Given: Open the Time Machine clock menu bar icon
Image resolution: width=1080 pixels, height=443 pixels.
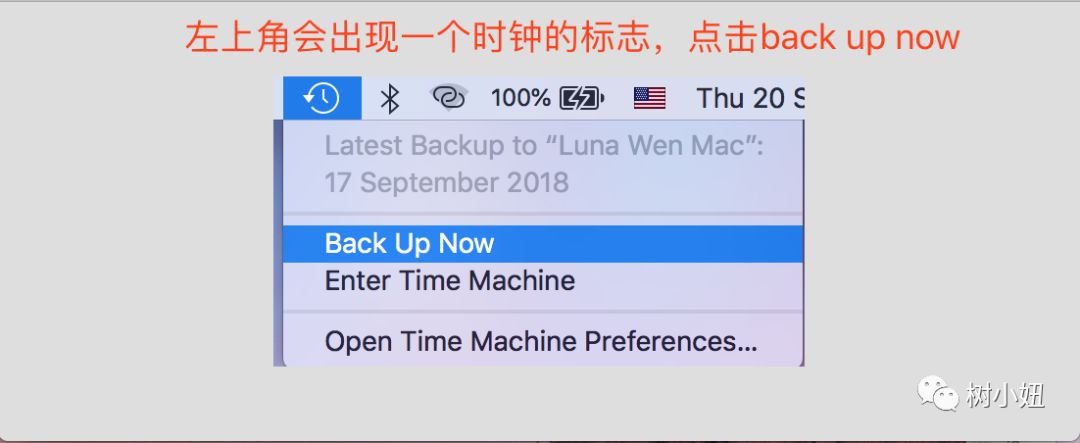Looking at the screenshot, I should (322, 99).
